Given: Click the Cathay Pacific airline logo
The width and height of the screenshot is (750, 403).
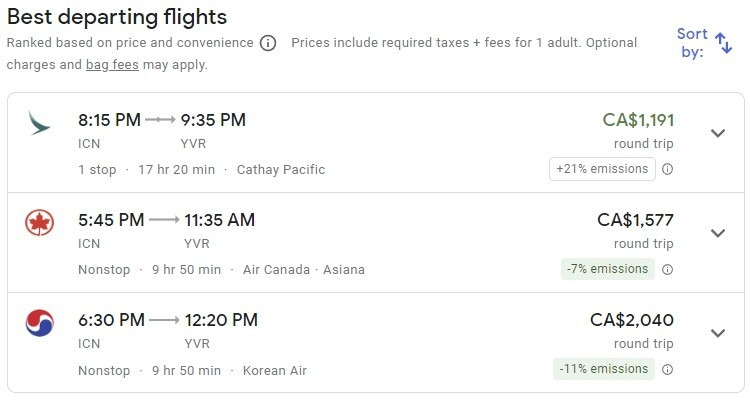Looking at the screenshot, I should (39, 123).
